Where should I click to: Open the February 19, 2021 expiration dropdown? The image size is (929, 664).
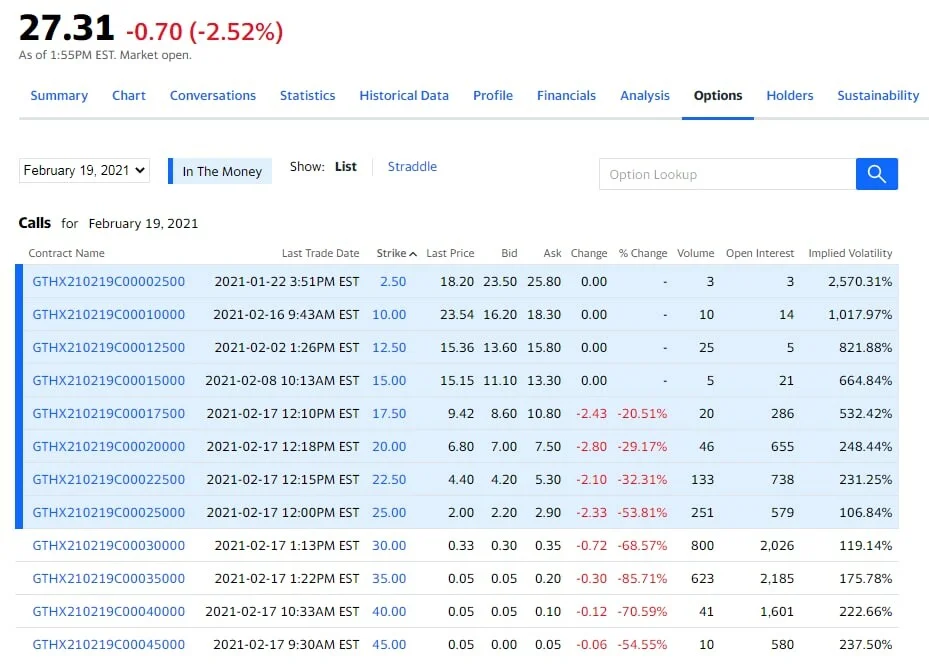click(84, 171)
